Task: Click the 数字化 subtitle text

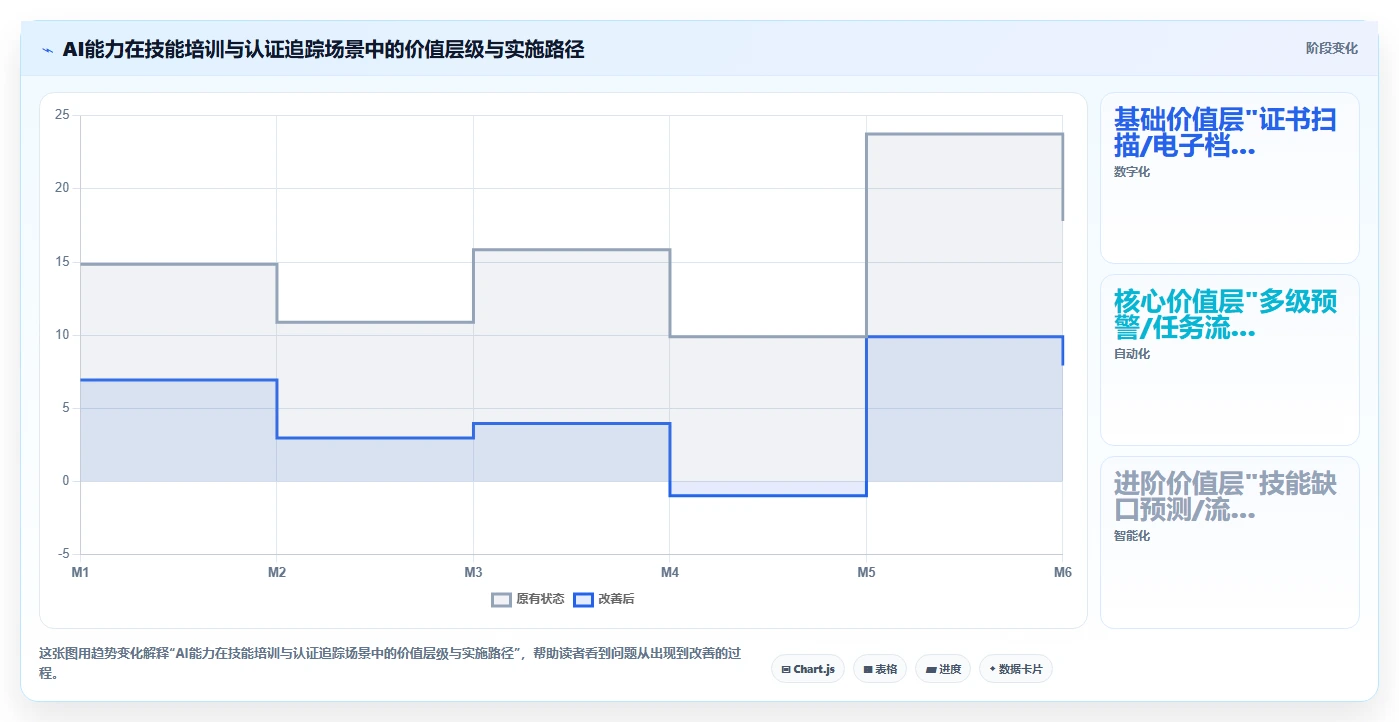Action: (1132, 172)
